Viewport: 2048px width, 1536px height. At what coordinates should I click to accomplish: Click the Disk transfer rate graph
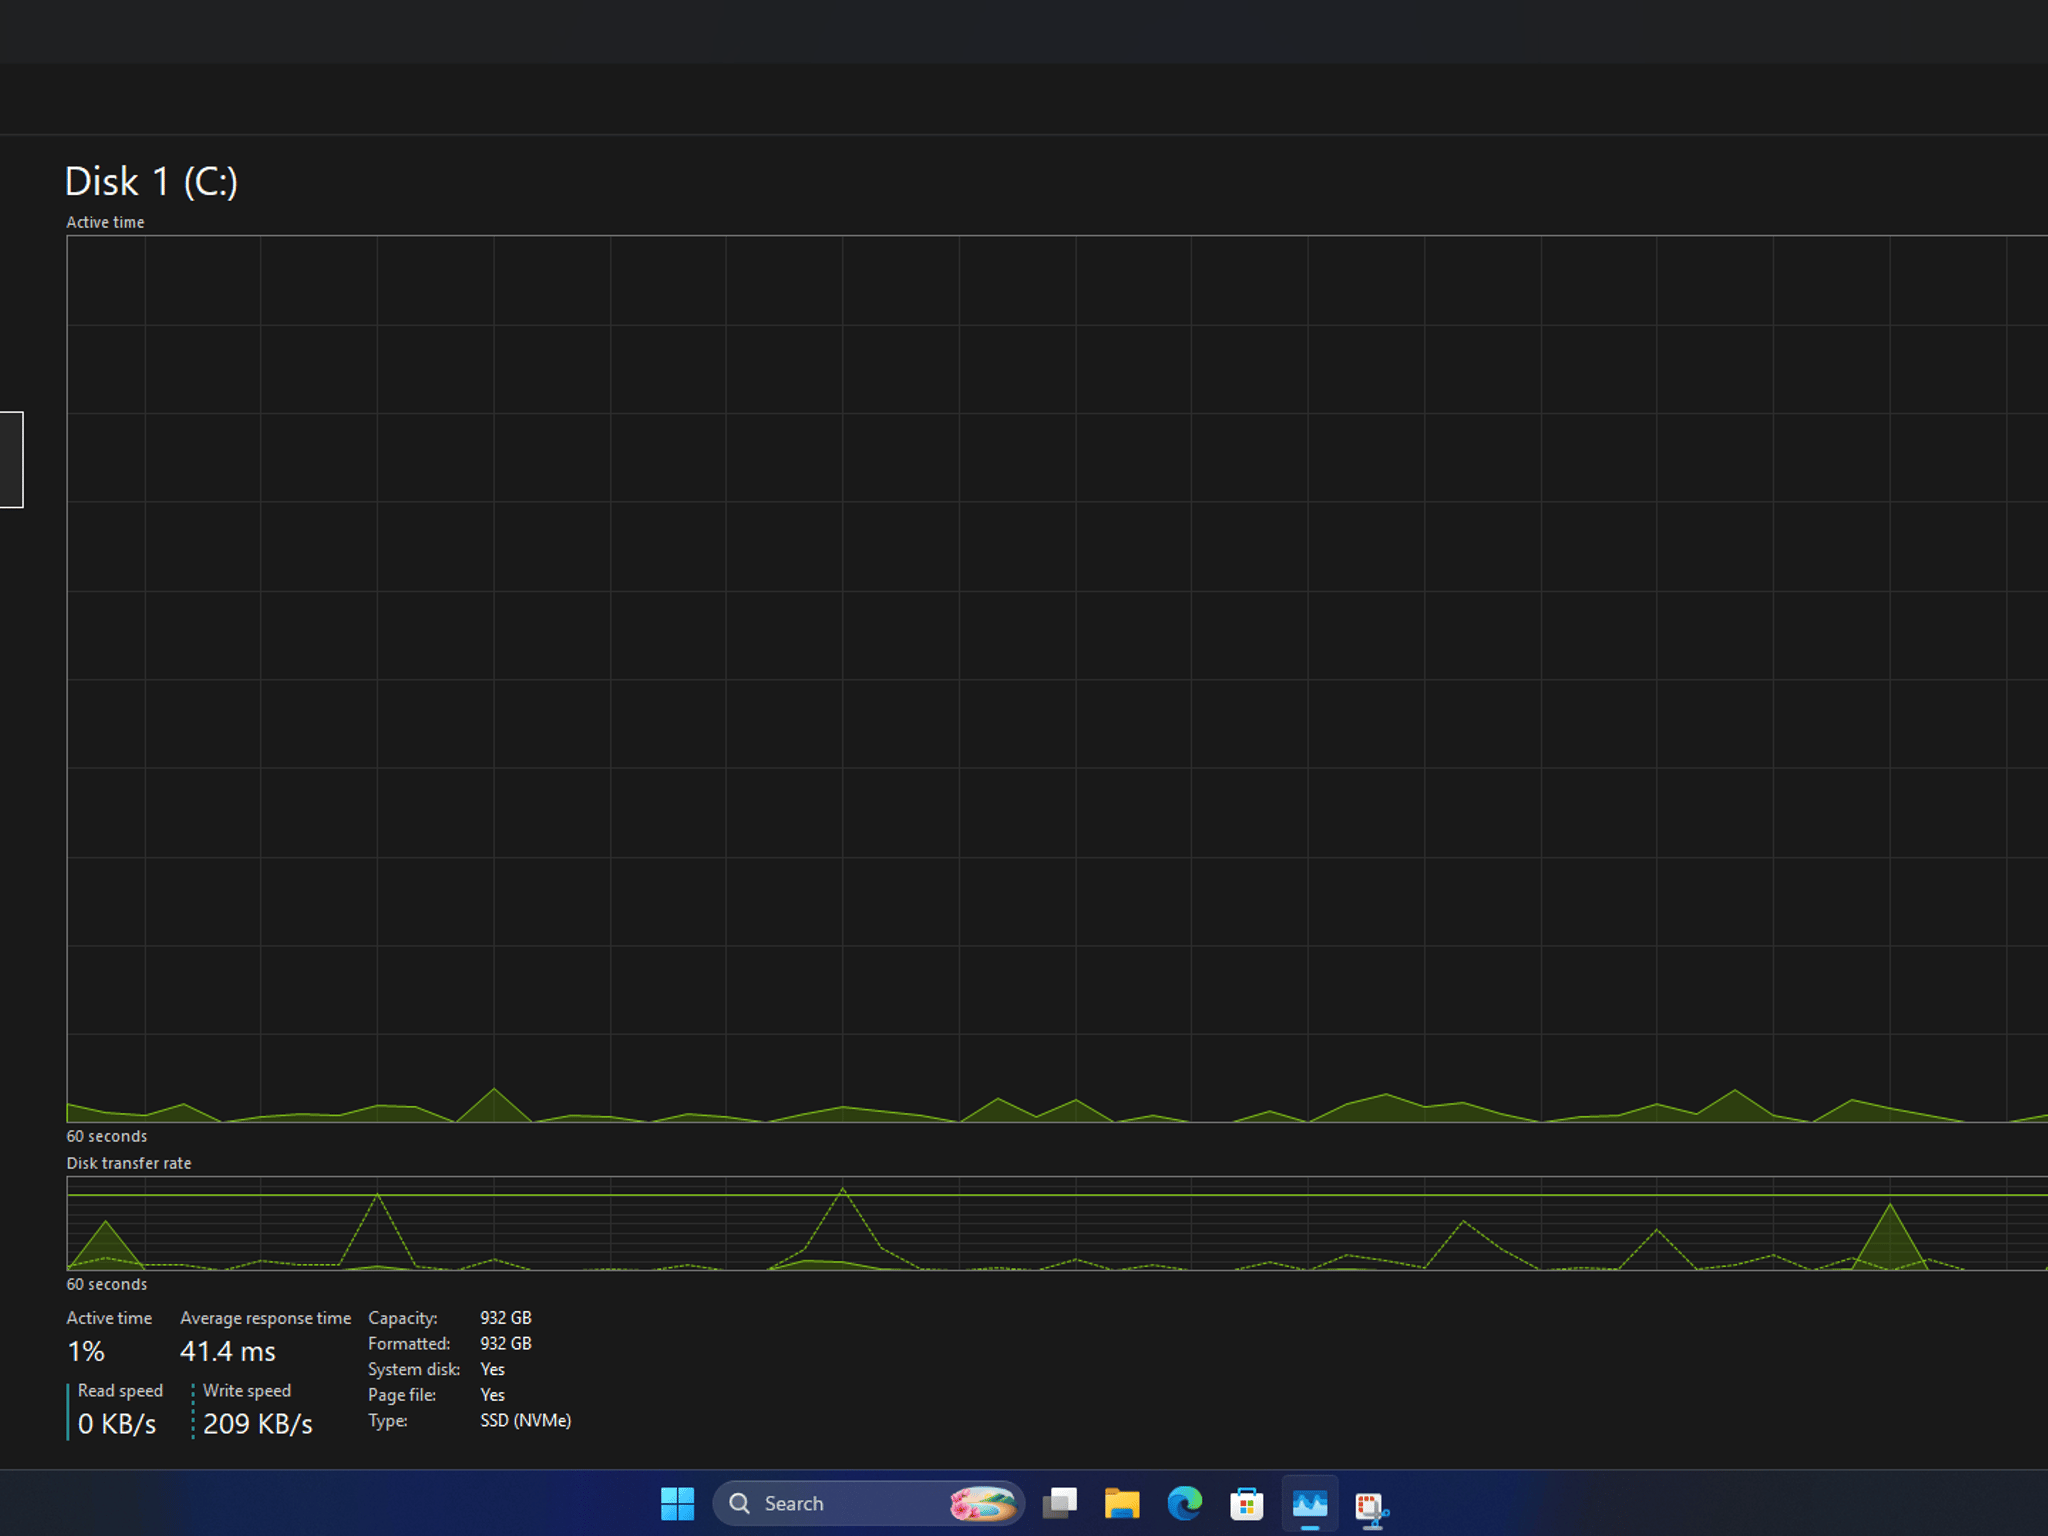pyautogui.click(x=1057, y=1223)
